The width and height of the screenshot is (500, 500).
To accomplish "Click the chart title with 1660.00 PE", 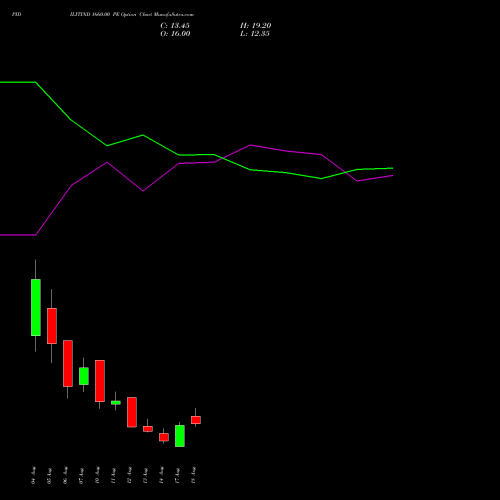I will (132, 15).
